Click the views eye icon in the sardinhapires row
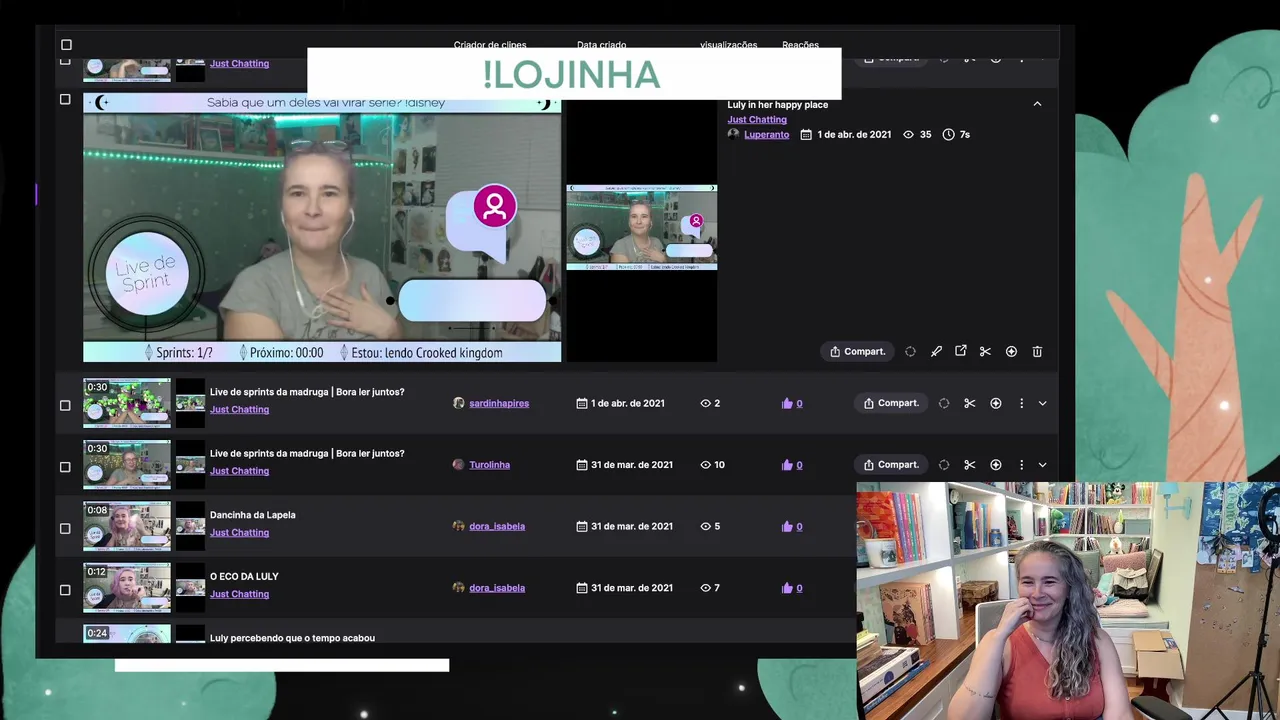This screenshot has height=720, width=1280. (705, 403)
